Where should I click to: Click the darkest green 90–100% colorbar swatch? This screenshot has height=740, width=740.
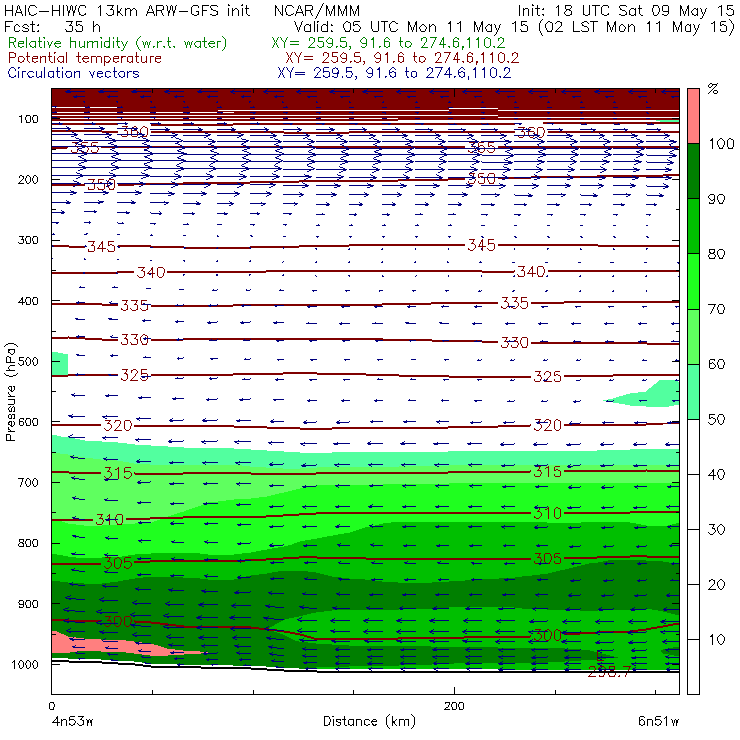pos(693,171)
